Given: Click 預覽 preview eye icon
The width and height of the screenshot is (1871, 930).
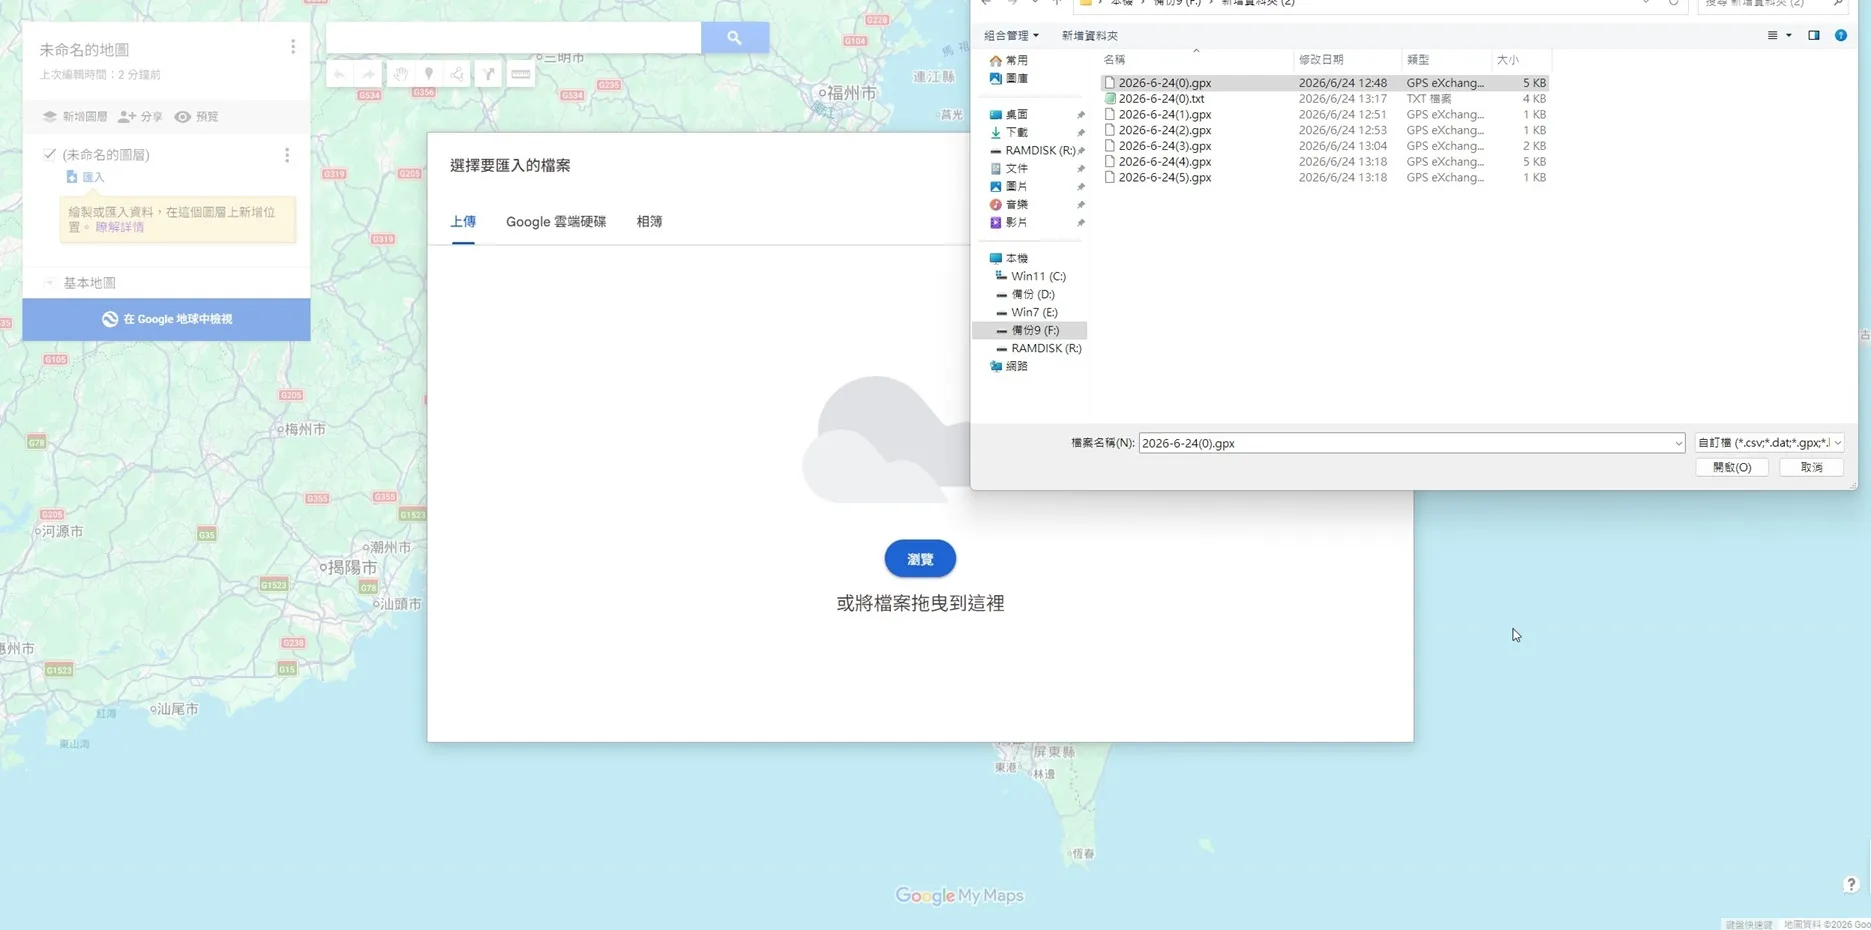Looking at the screenshot, I should [183, 117].
